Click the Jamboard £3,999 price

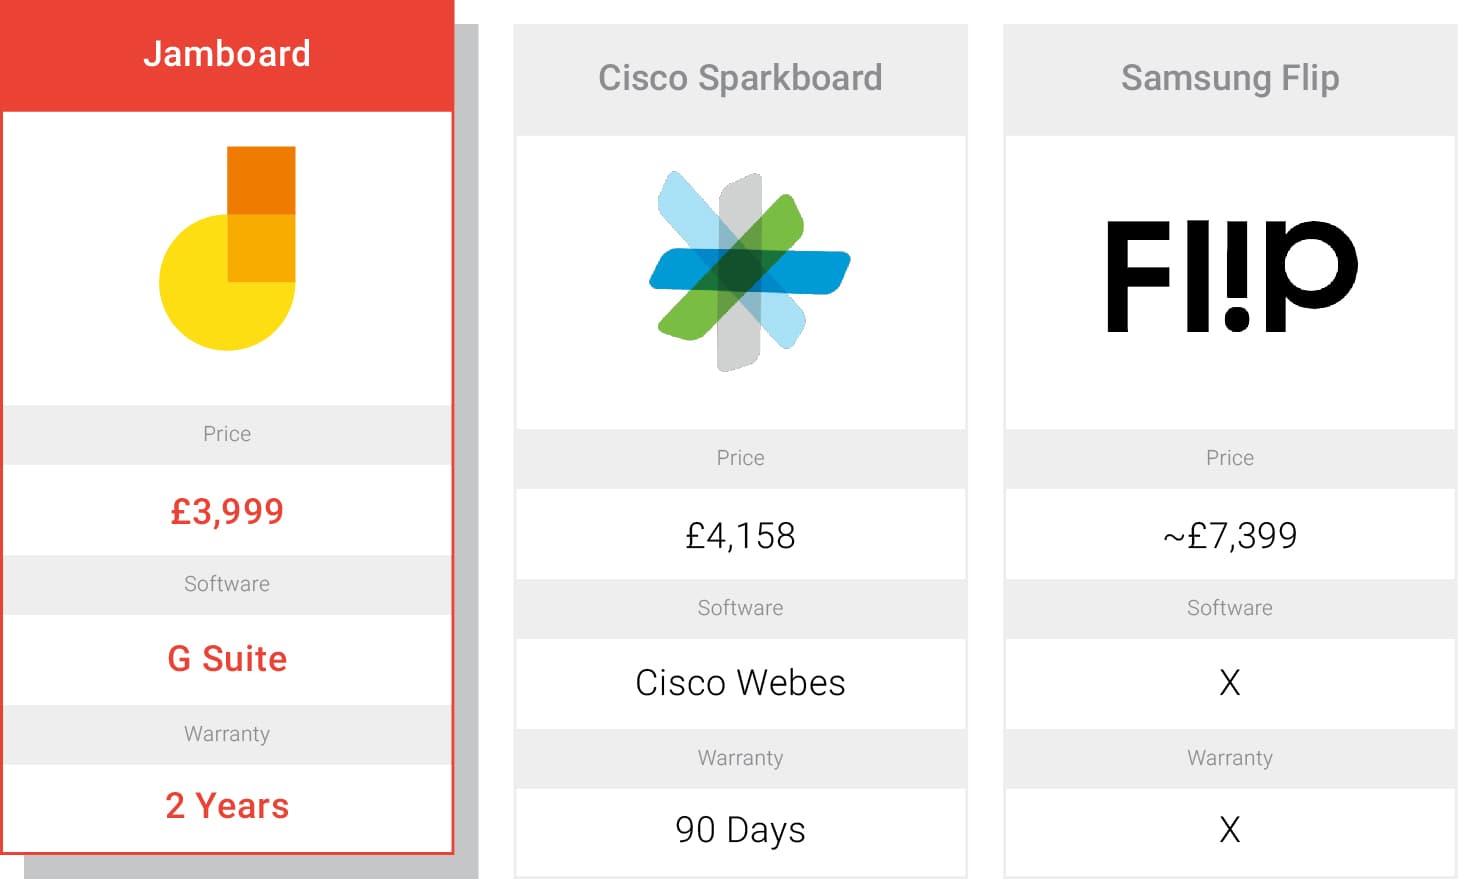(227, 511)
